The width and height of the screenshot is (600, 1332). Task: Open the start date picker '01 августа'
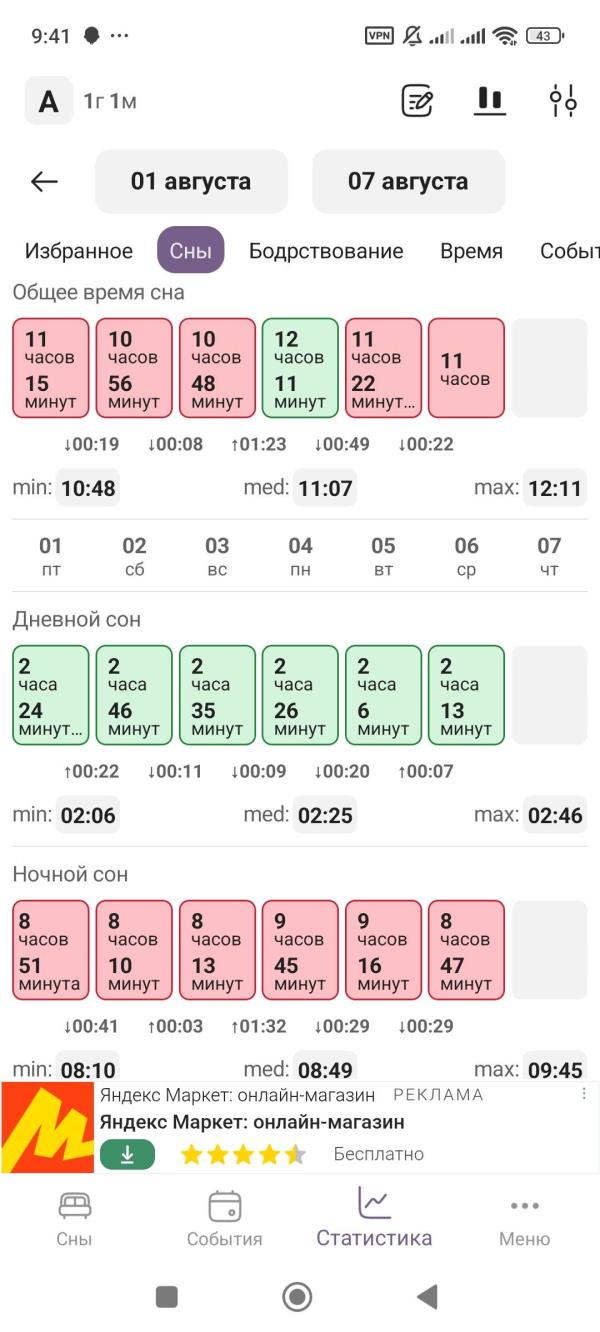(191, 182)
